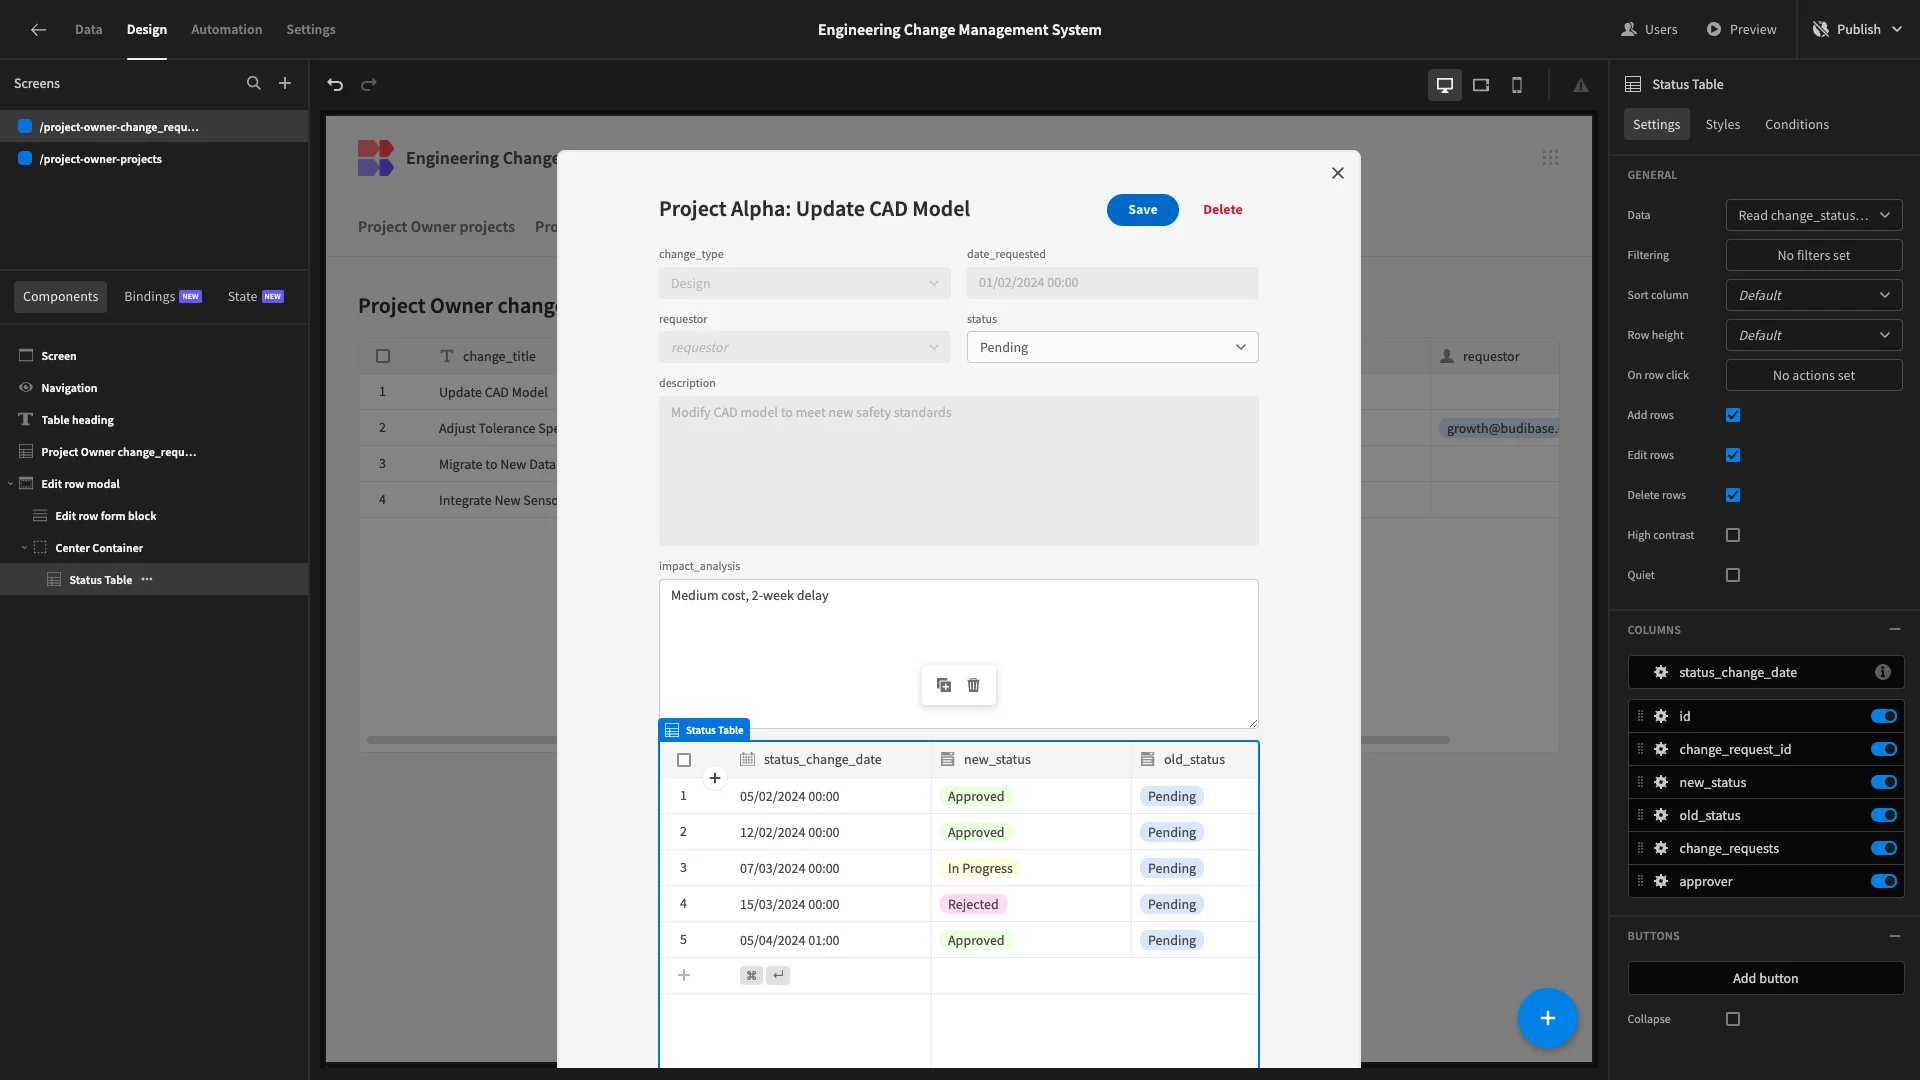This screenshot has width=1920, height=1080.
Task: Open settings gear for old_status column
Action: point(1661,816)
